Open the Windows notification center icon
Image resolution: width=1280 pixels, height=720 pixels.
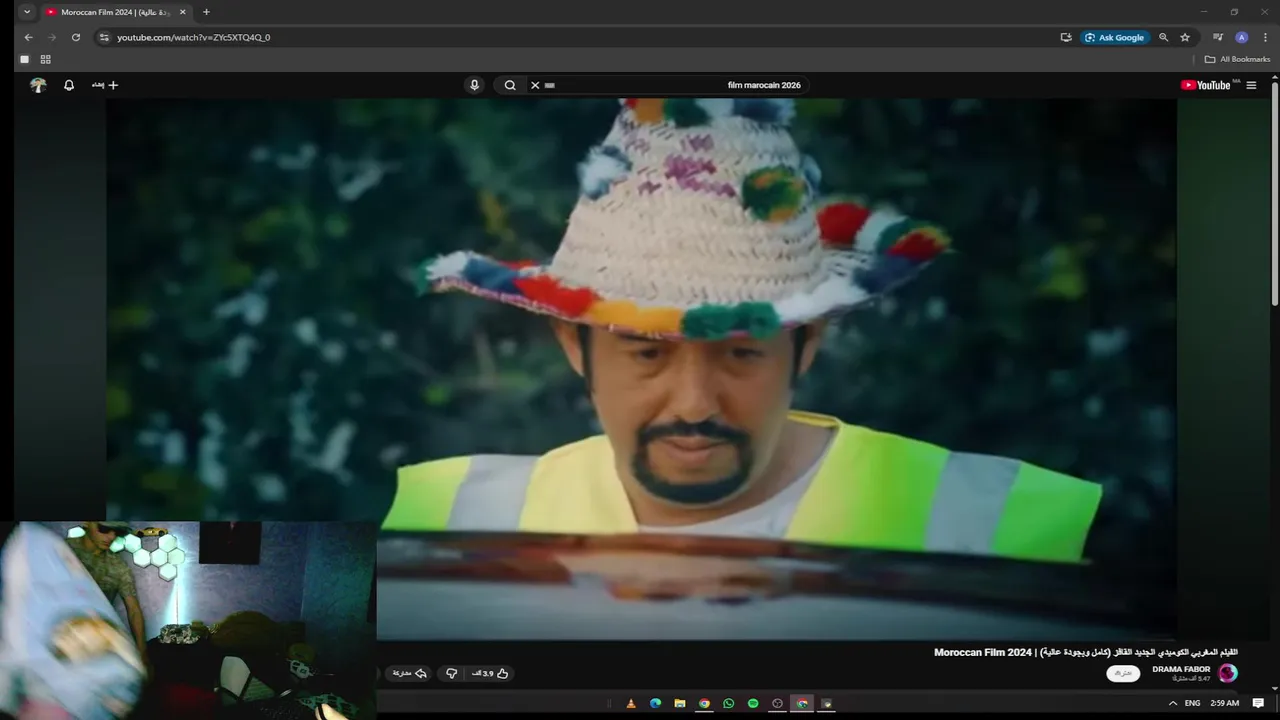(1258, 704)
